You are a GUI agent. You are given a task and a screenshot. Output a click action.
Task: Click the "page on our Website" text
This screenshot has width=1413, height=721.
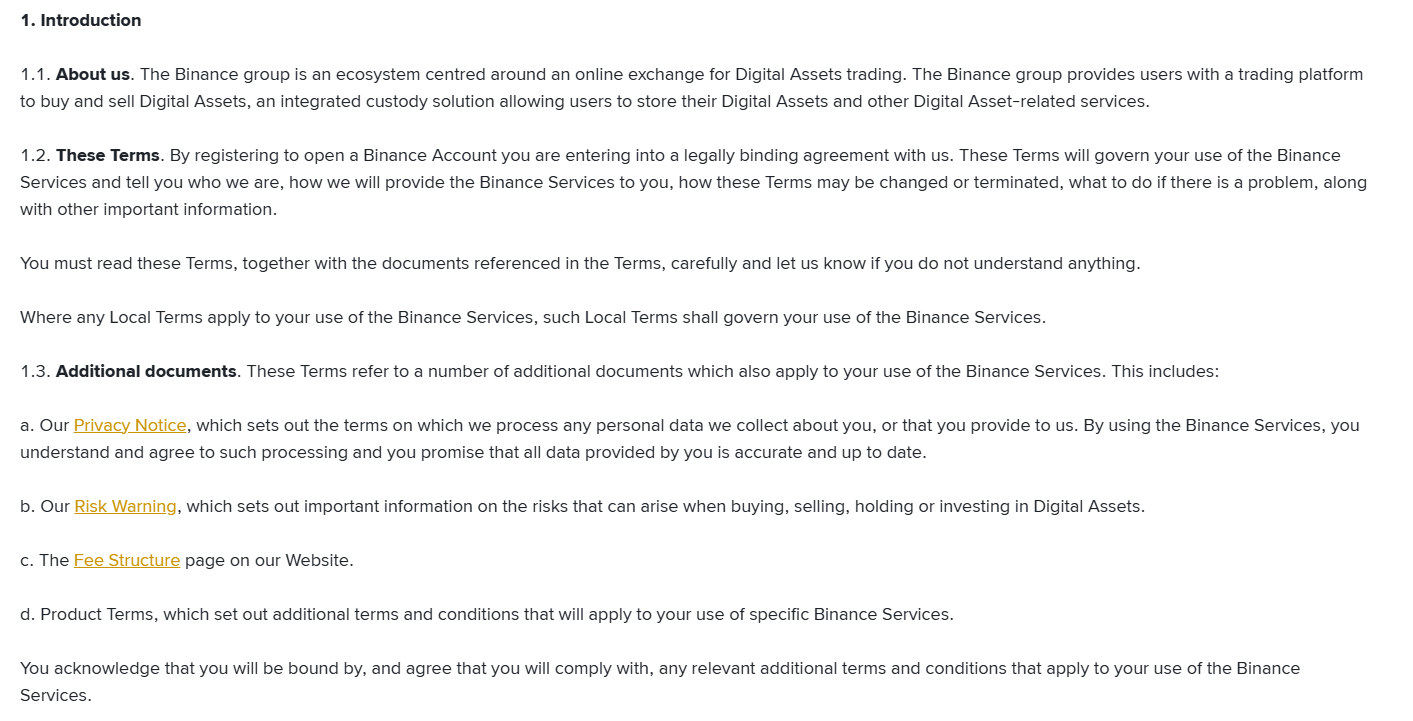[268, 560]
